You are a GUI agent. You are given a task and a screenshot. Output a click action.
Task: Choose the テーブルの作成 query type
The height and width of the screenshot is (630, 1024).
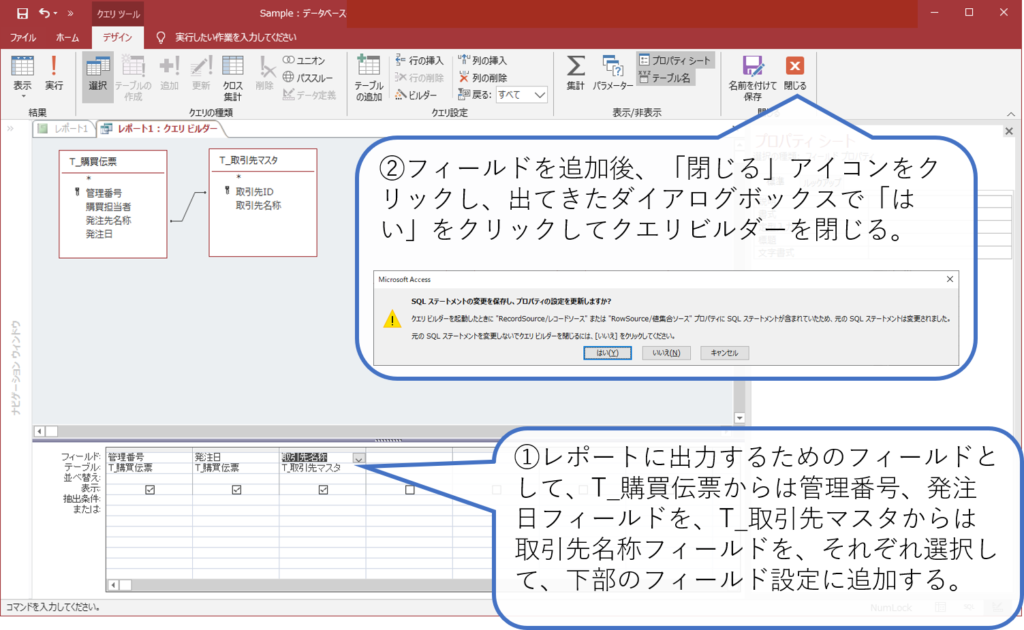tap(133, 77)
